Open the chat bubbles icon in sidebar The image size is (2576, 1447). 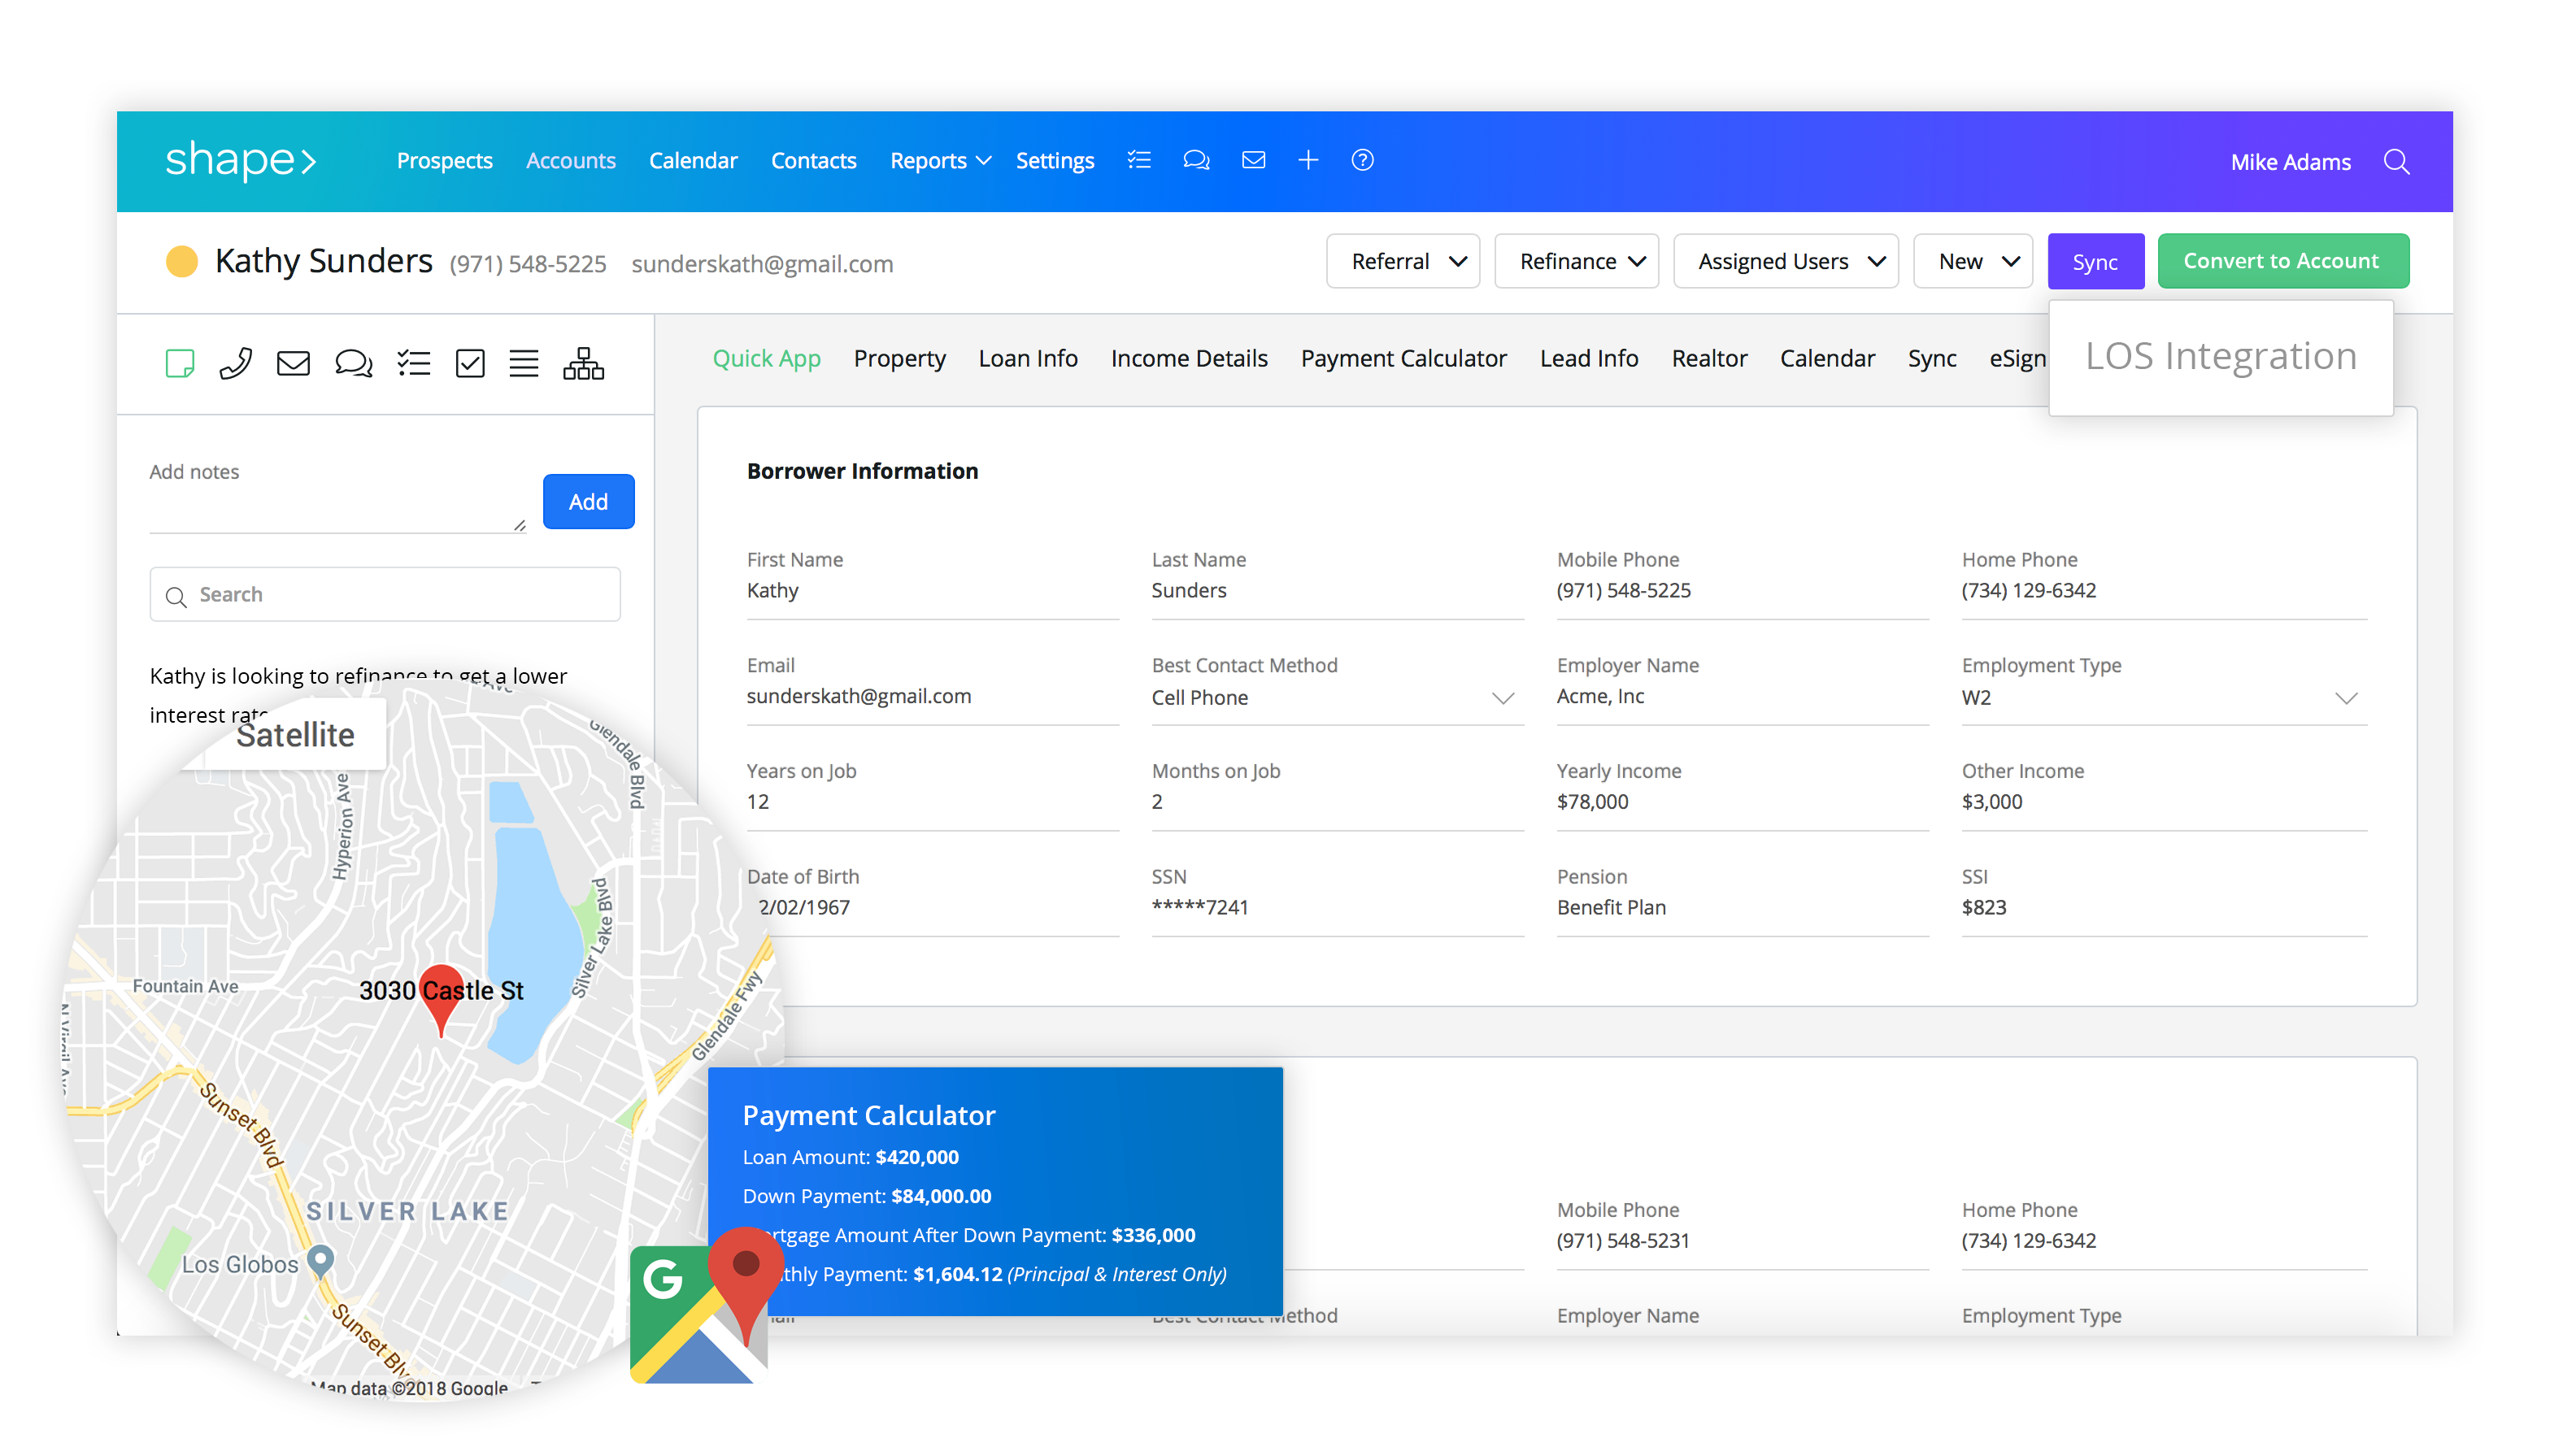tap(353, 363)
